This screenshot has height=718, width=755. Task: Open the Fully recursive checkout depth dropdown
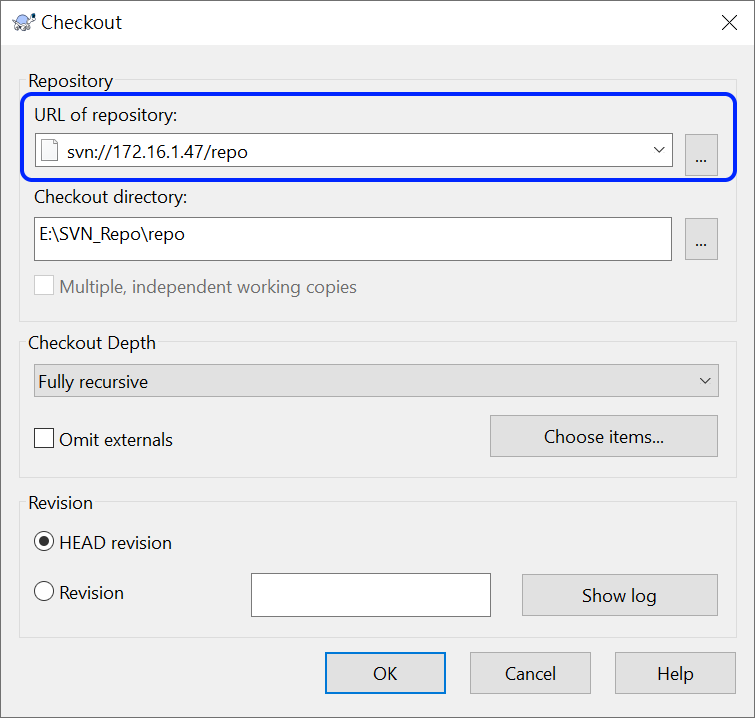pyautogui.click(x=376, y=380)
